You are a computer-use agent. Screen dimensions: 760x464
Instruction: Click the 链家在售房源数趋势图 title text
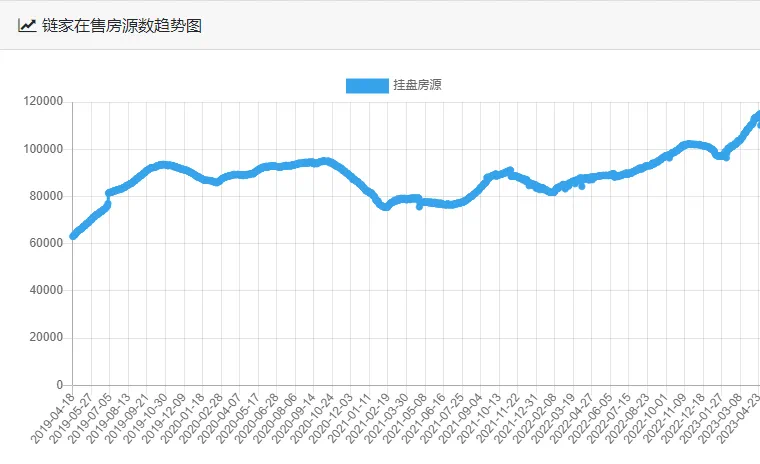tap(122, 26)
